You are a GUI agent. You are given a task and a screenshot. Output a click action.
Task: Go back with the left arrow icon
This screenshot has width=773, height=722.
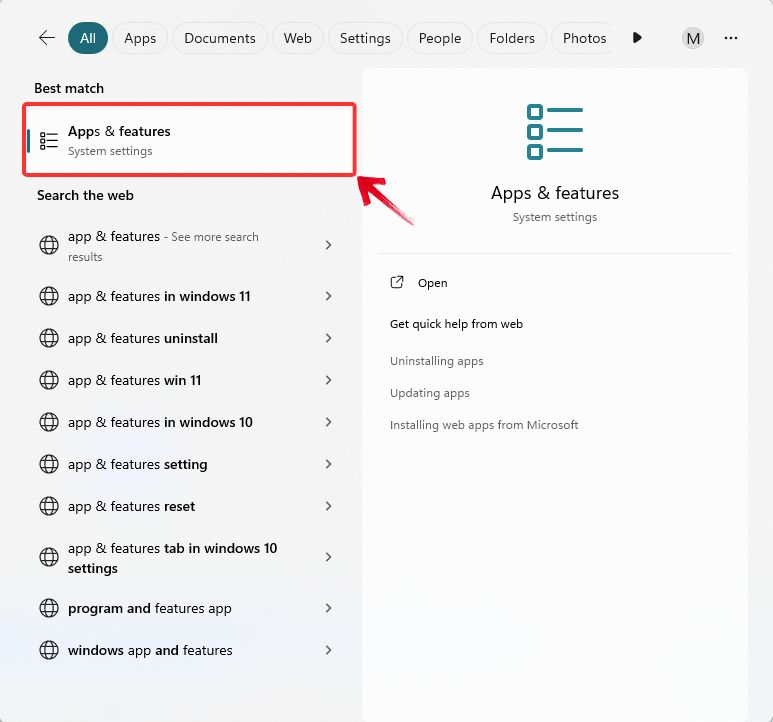47,37
